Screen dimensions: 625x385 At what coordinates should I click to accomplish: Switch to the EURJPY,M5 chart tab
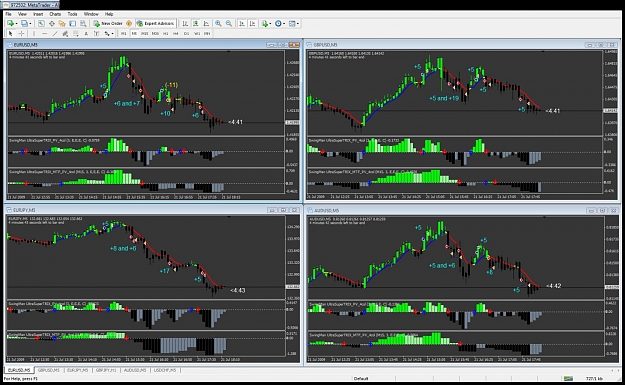pyautogui.click(x=77, y=370)
